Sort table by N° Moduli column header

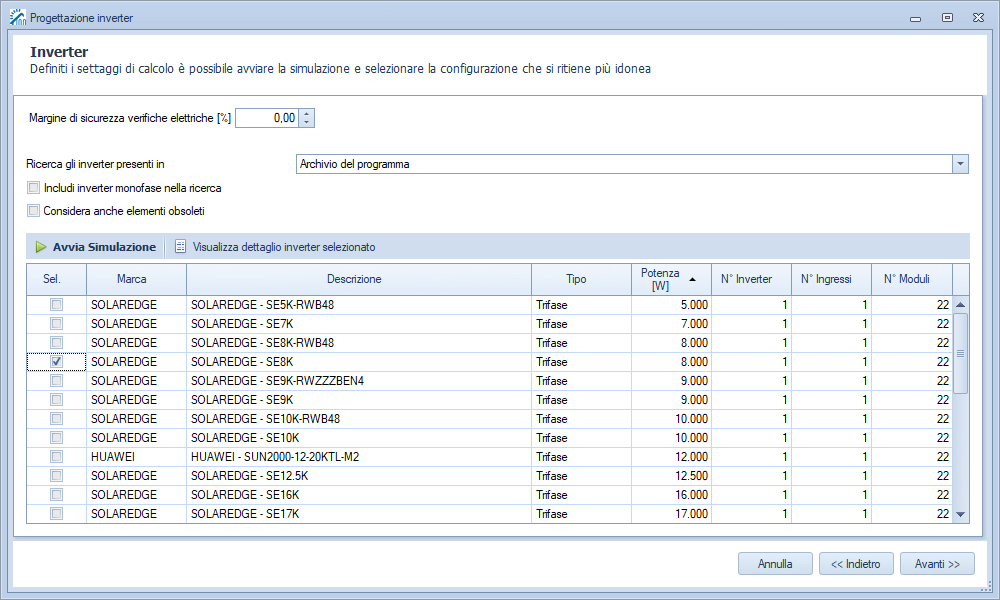[911, 279]
